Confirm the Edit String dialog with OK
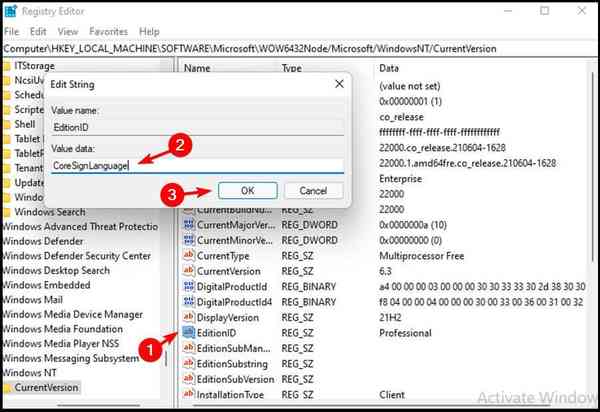 (248, 191)
